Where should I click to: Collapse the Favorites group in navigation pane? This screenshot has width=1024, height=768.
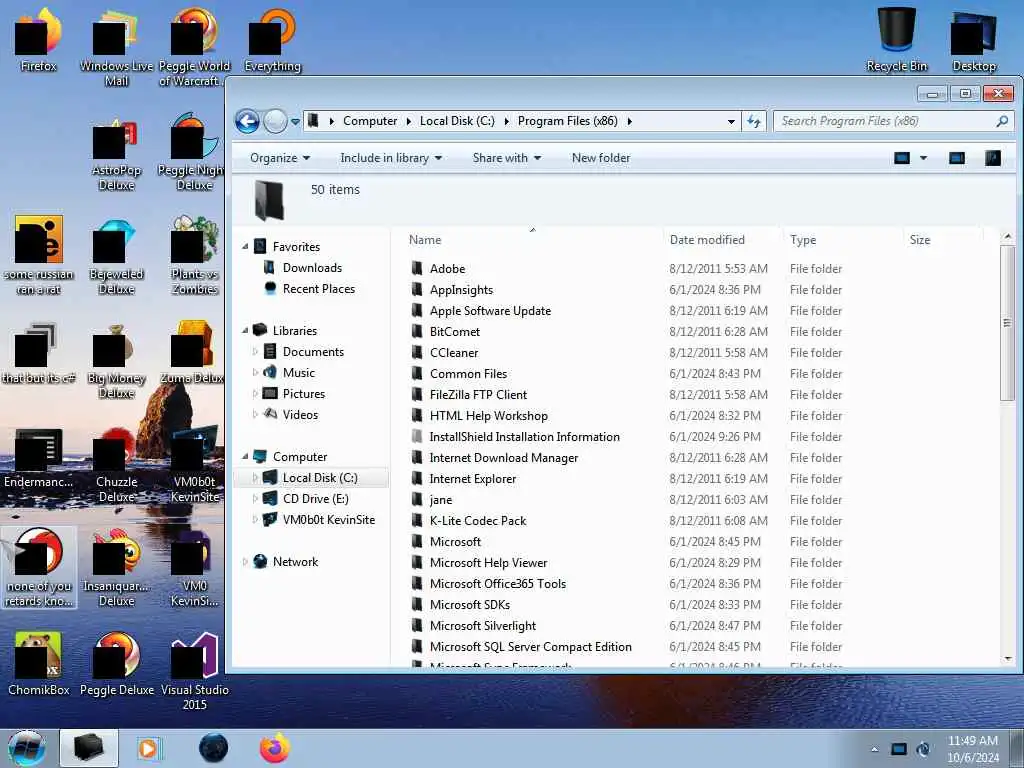(x=245, y=247)
